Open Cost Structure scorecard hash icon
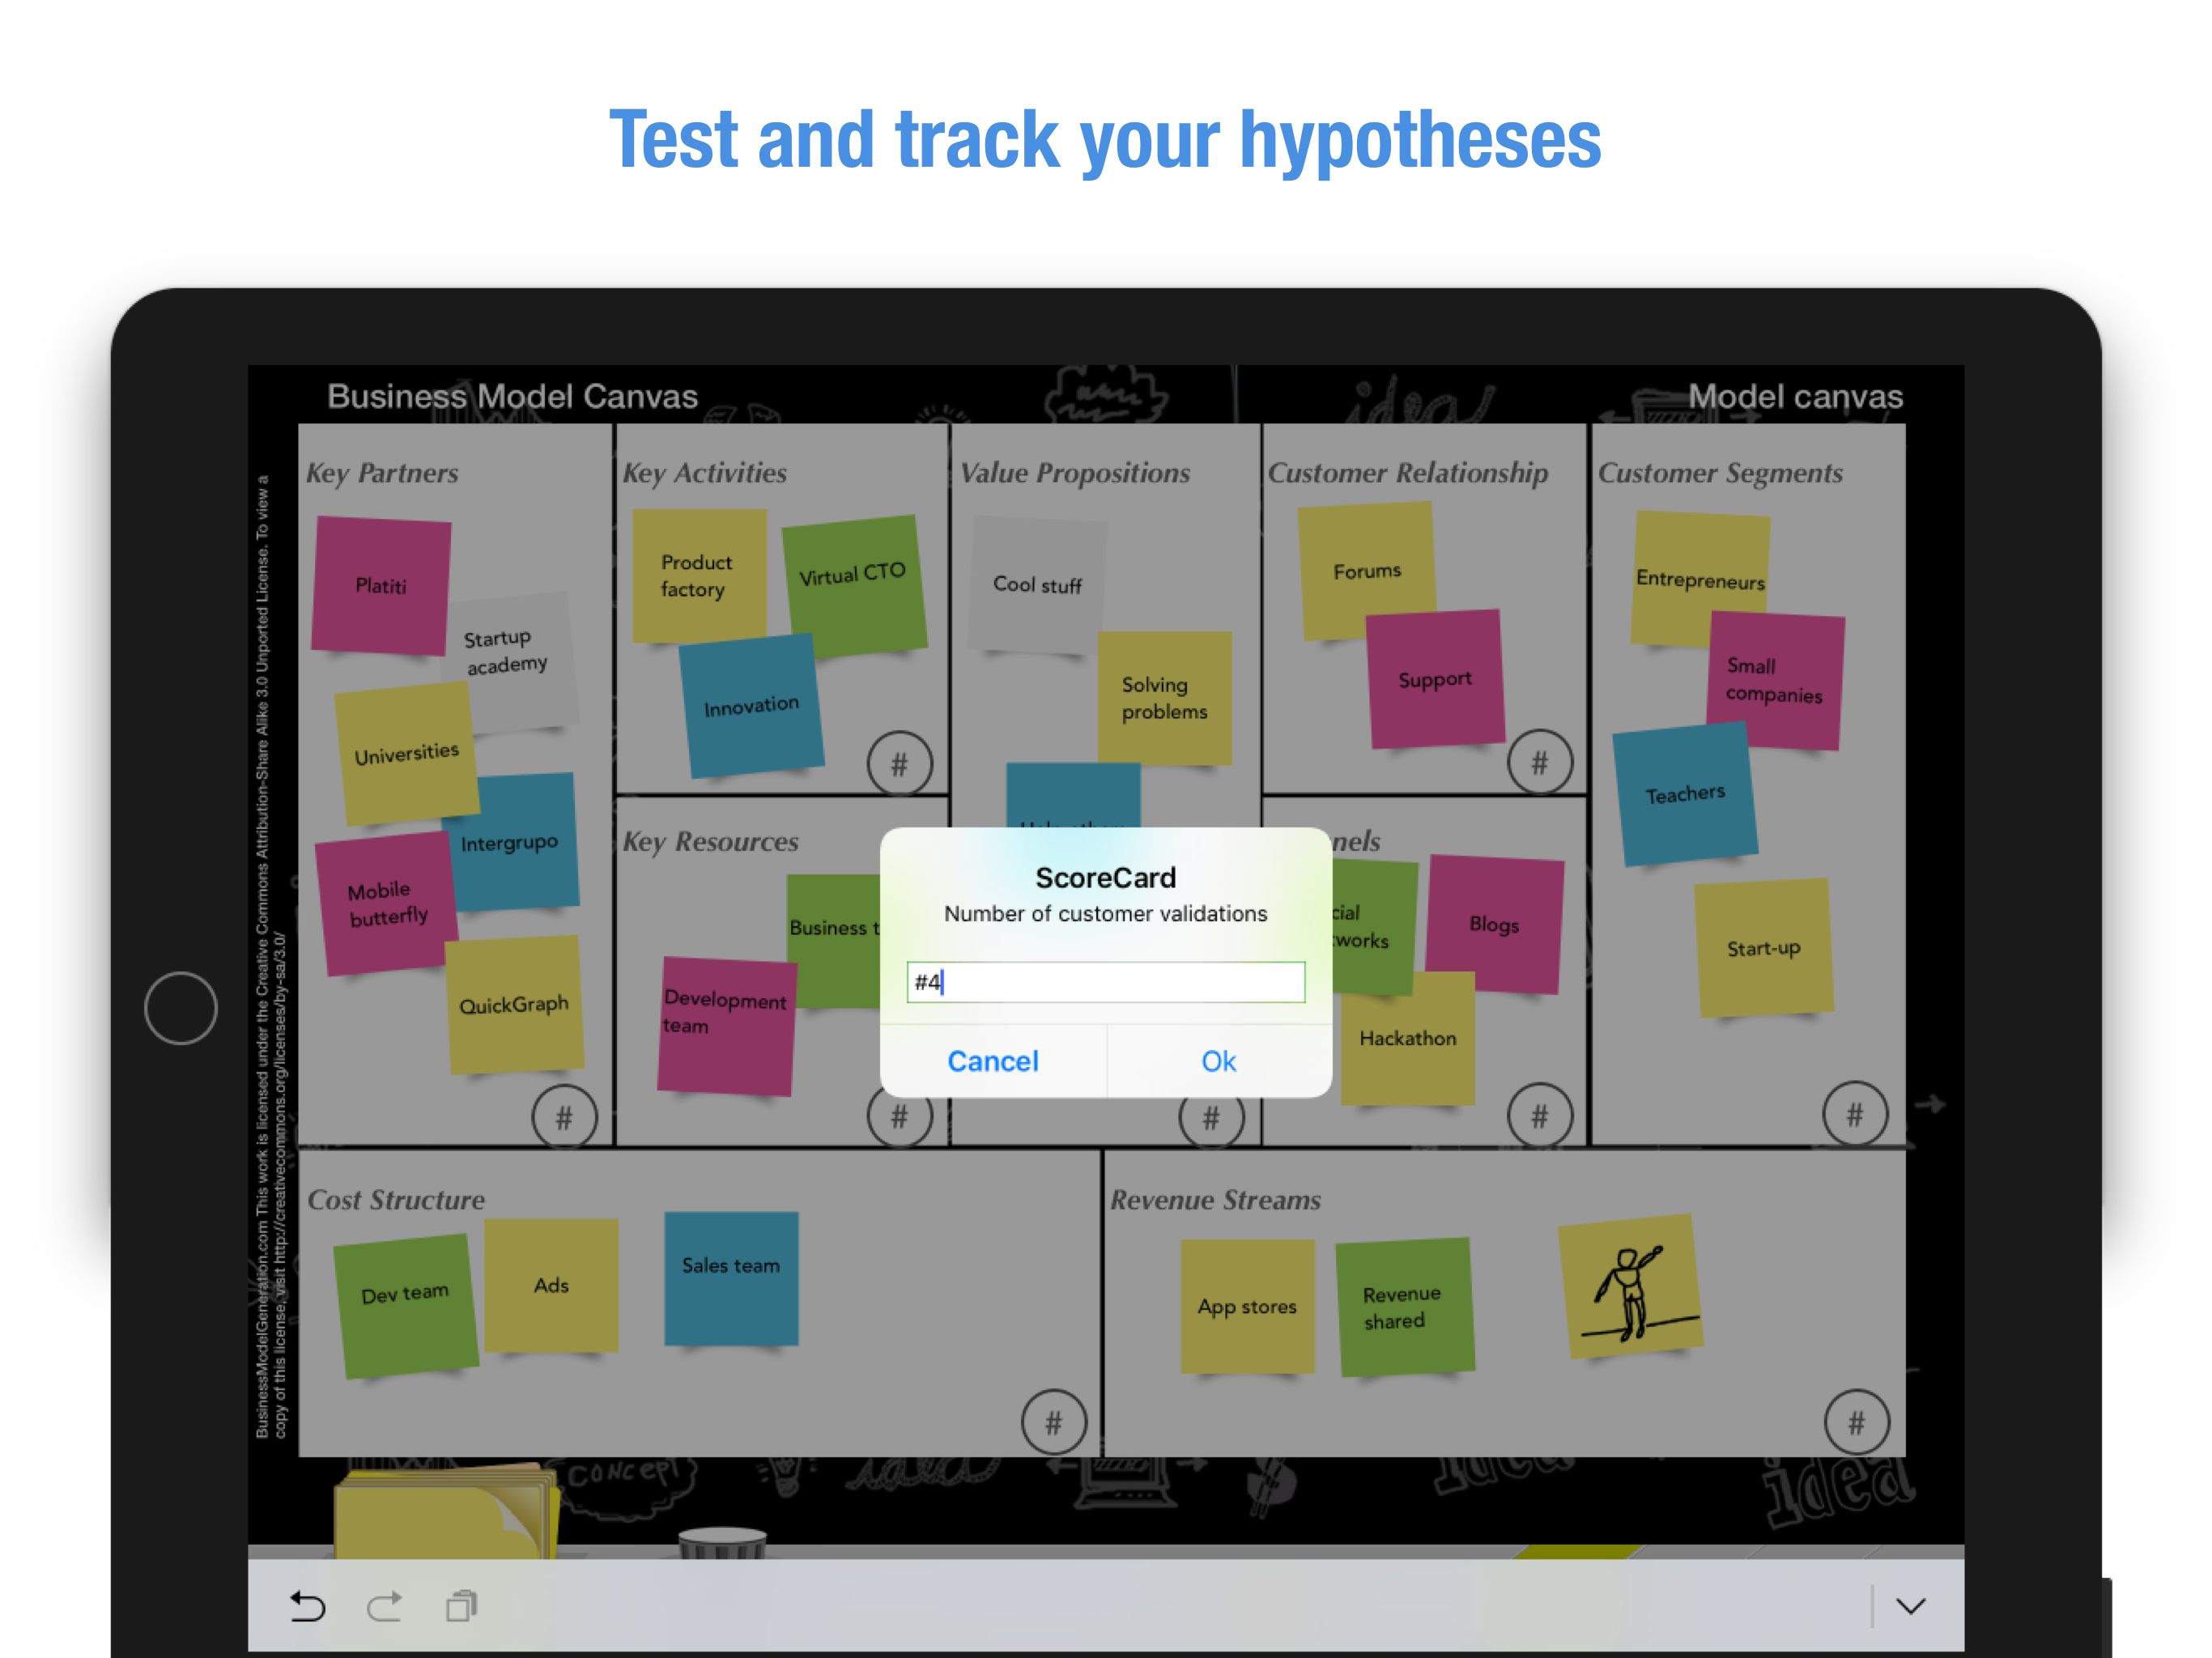Image resolution: width=2212 pixels, height=1658 pixels. click(1053, 1422)
